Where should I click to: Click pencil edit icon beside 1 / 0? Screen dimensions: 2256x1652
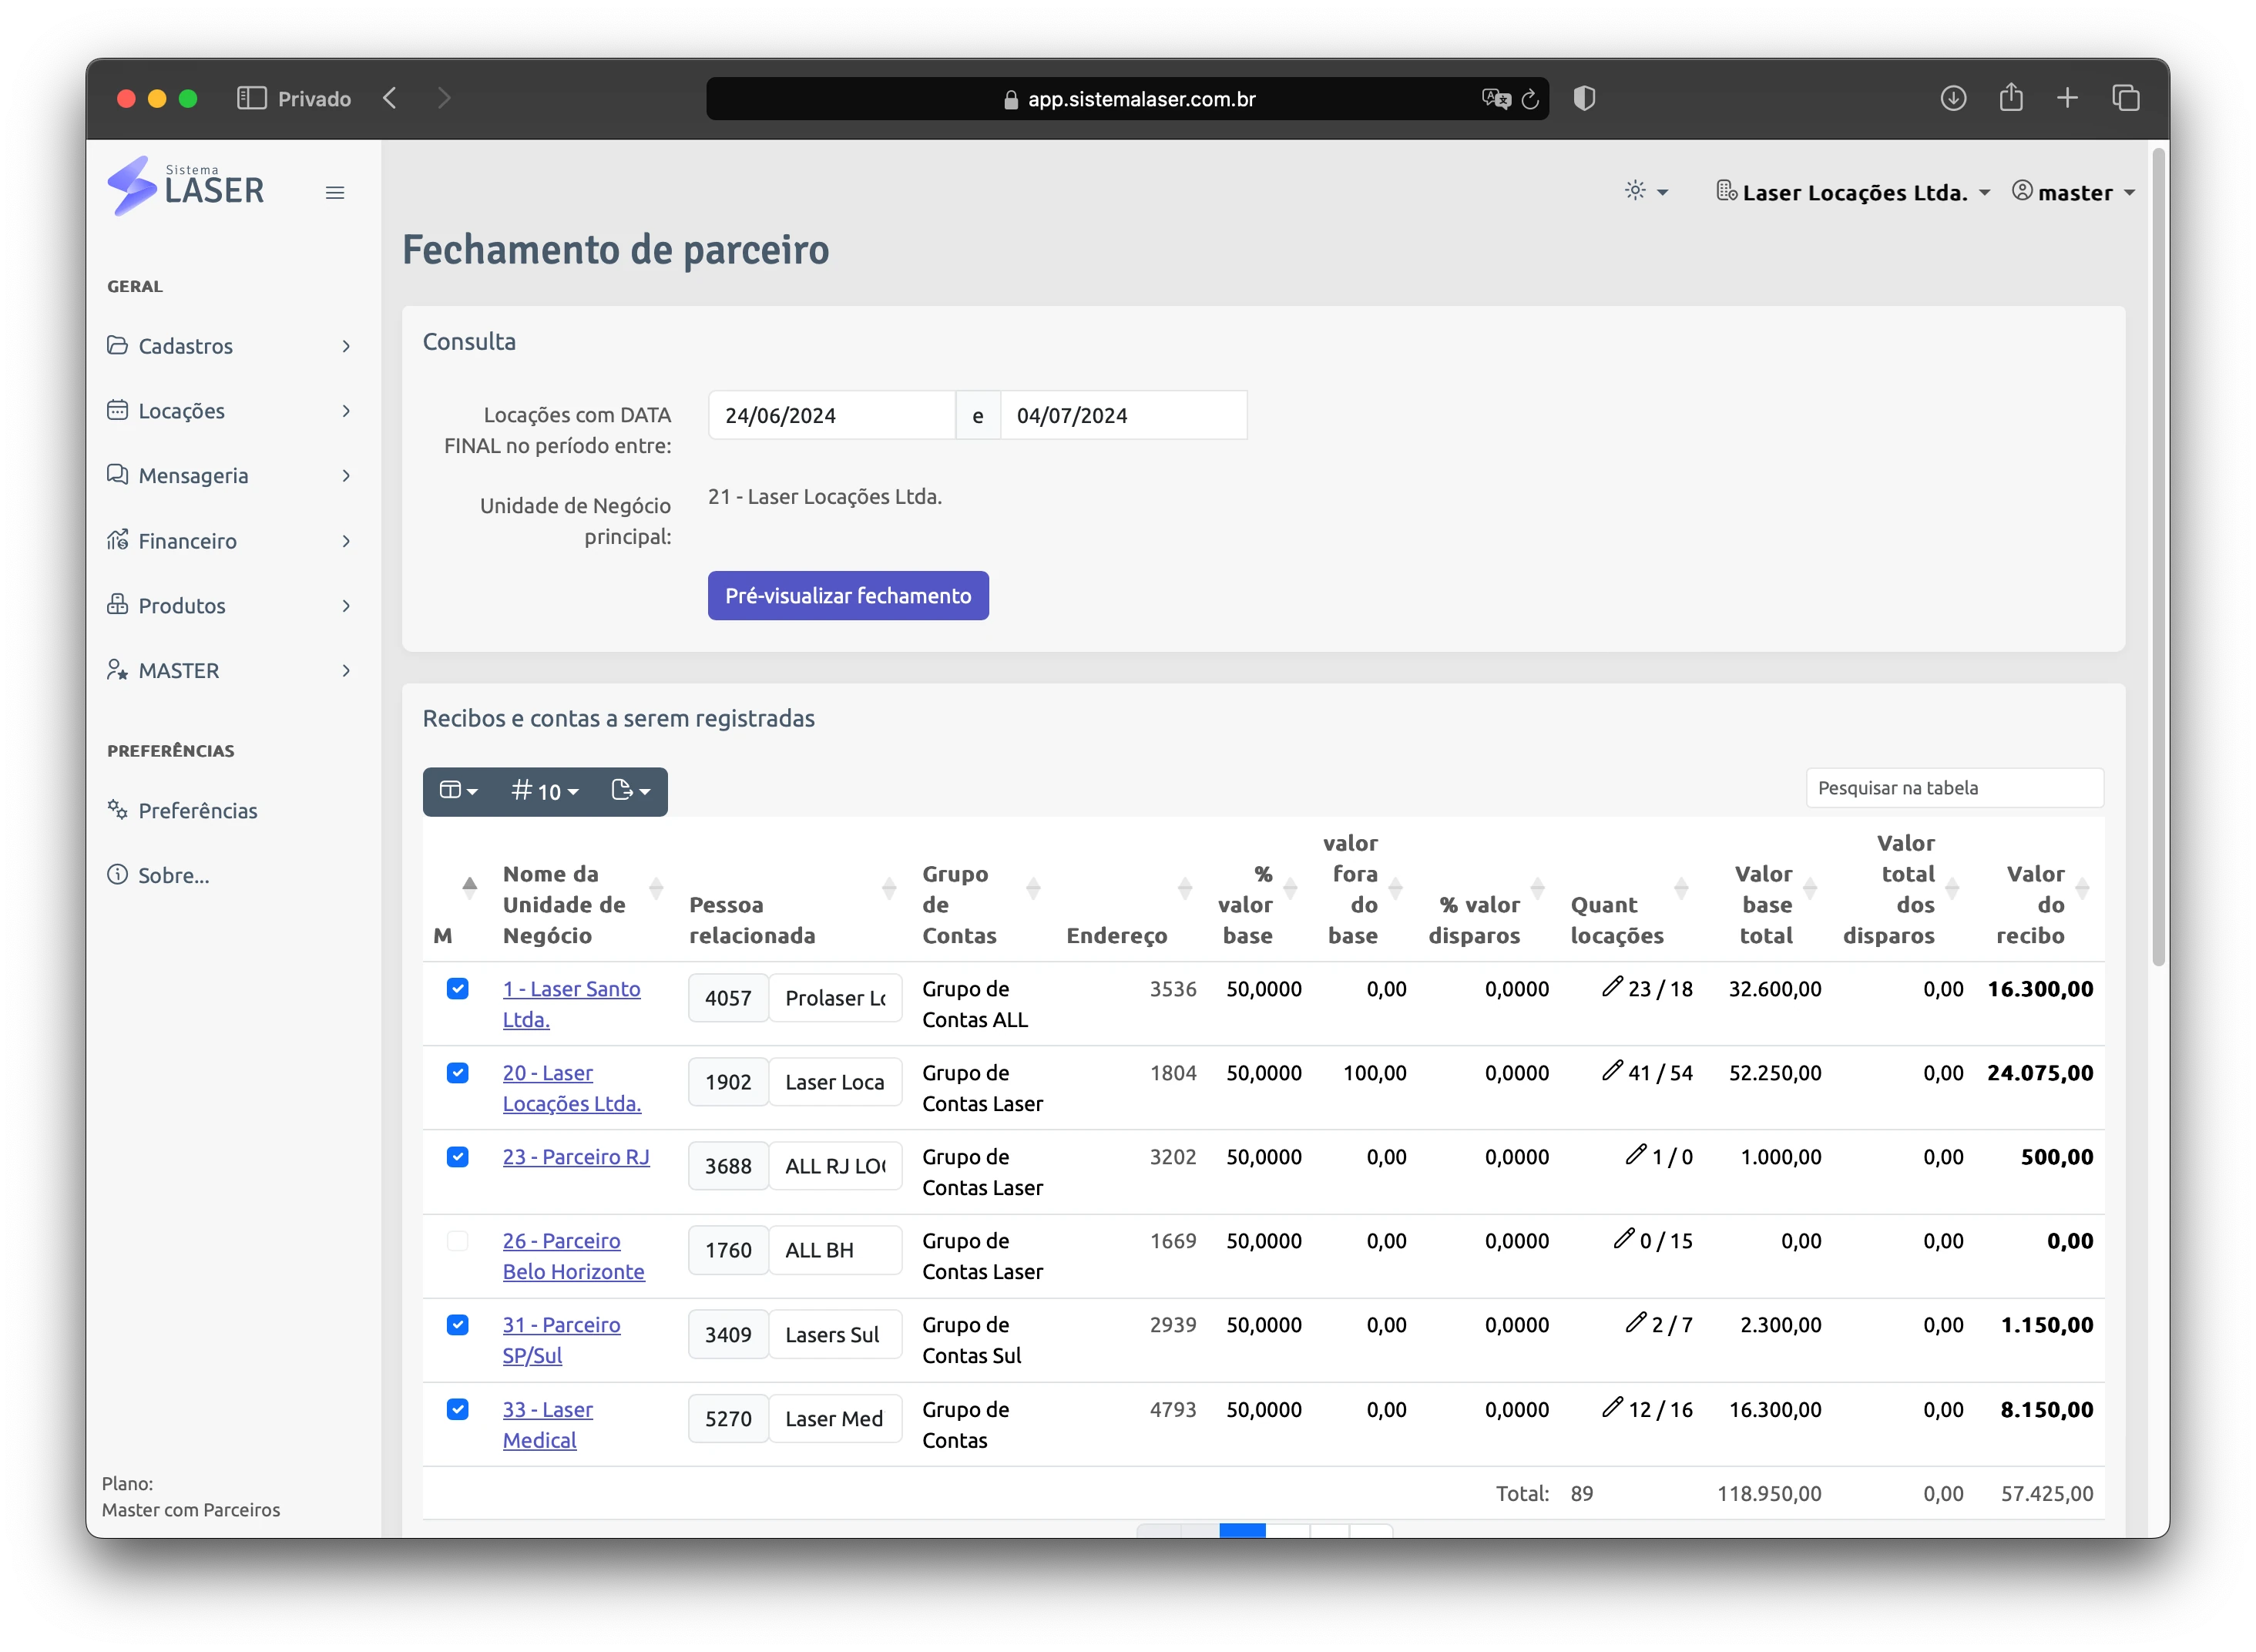point(1636,1155)
